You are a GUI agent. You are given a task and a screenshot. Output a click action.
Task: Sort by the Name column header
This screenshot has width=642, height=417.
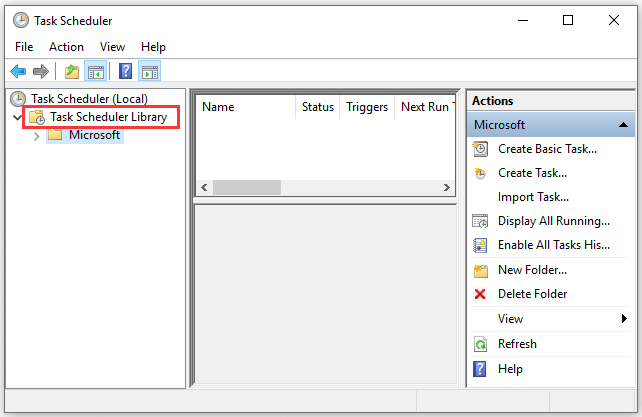click(245, 107)
